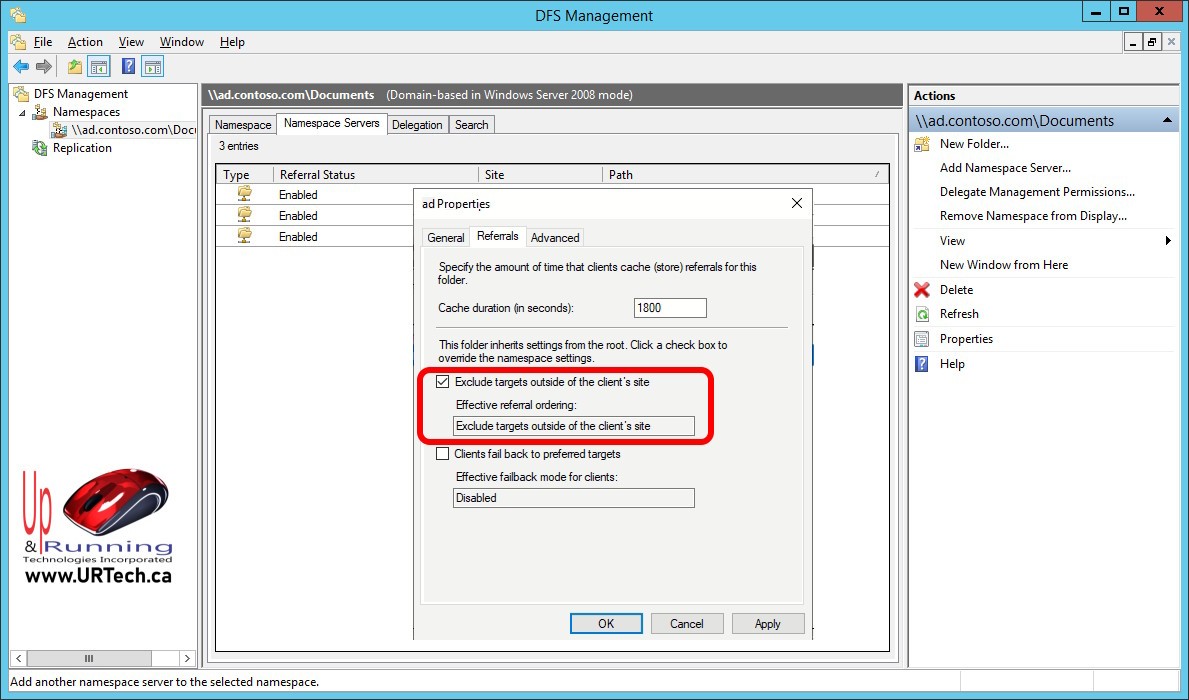Collapse the Documents section in Actions pane

tap(1168, 121)
